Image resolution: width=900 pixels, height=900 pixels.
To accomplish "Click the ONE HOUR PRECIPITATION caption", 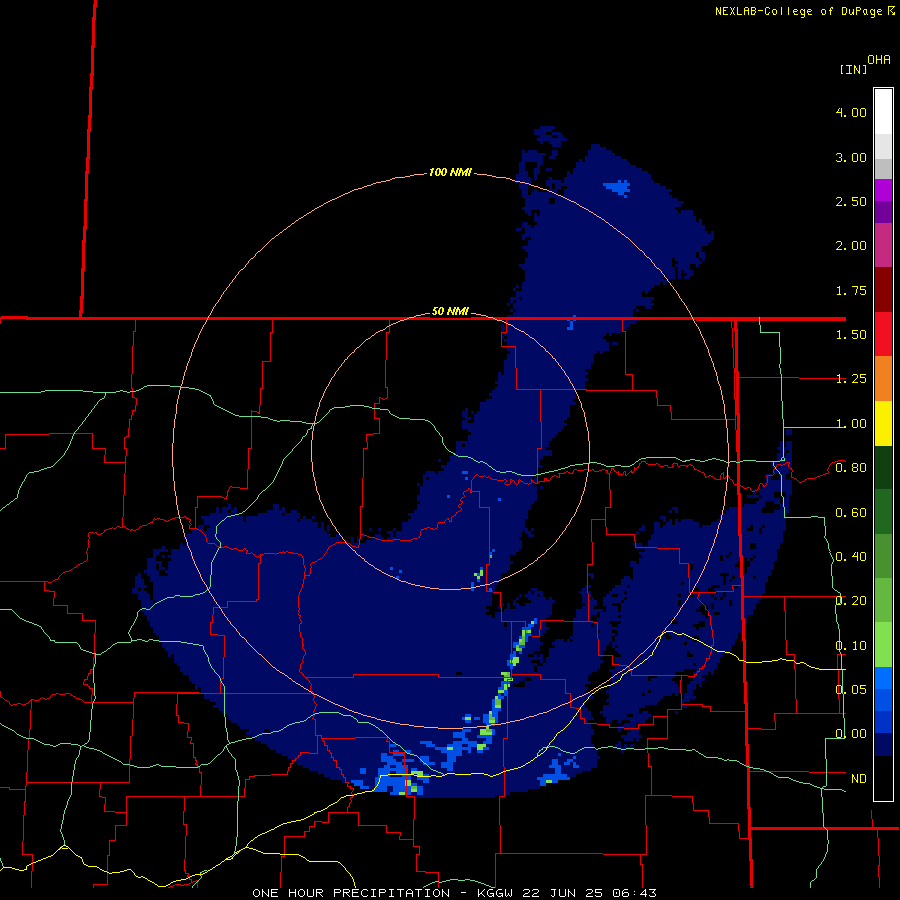I will pos(351,893).
